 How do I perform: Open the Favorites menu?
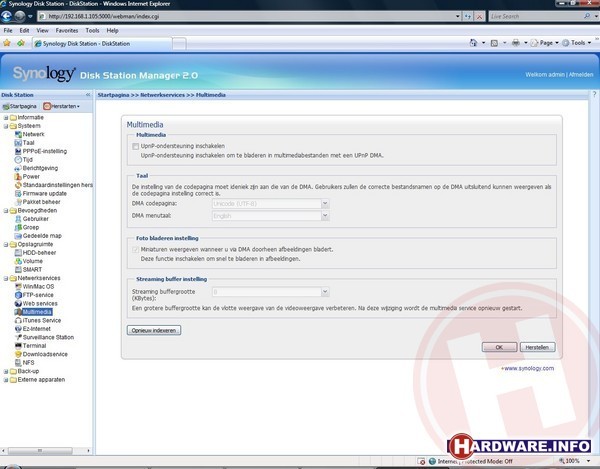click(x=67, y=30)
